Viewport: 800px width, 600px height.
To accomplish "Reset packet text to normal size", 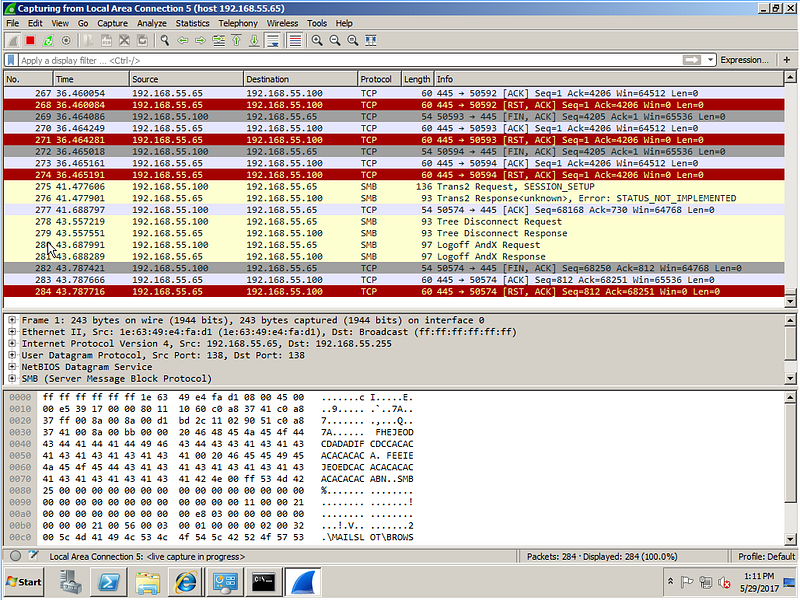I will [353, 41].
